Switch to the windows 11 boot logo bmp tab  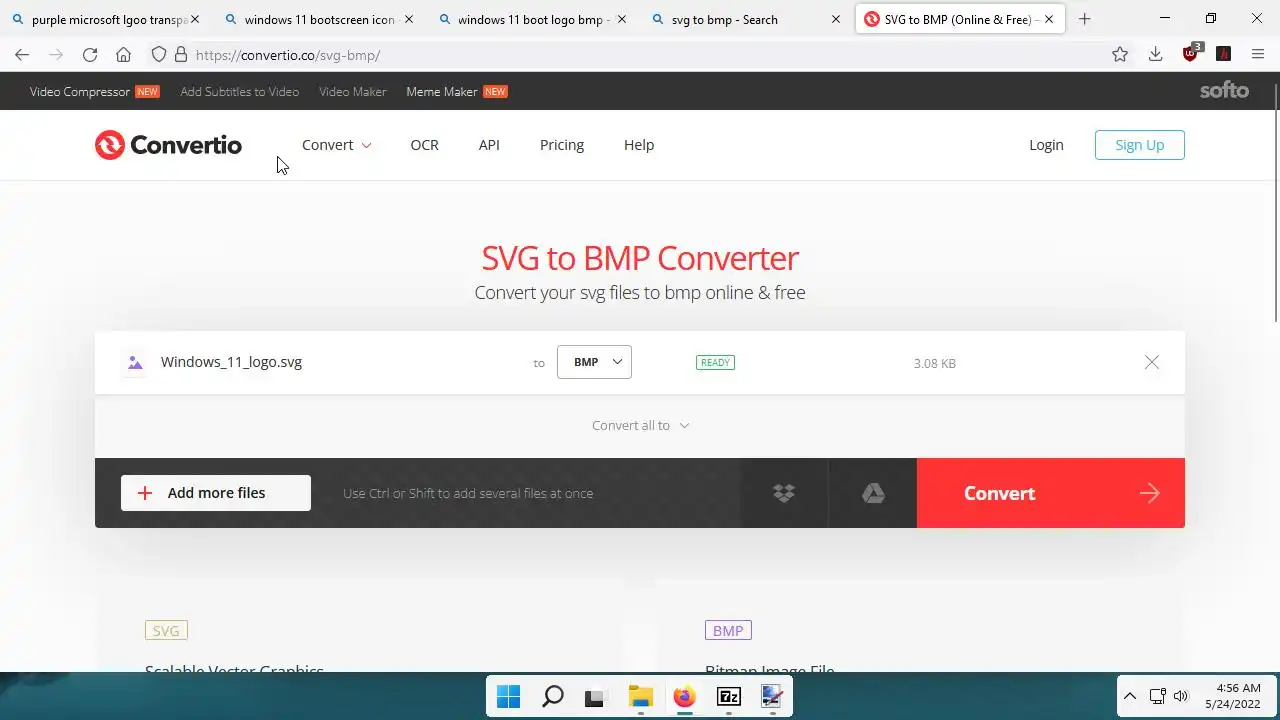point(533,19)
